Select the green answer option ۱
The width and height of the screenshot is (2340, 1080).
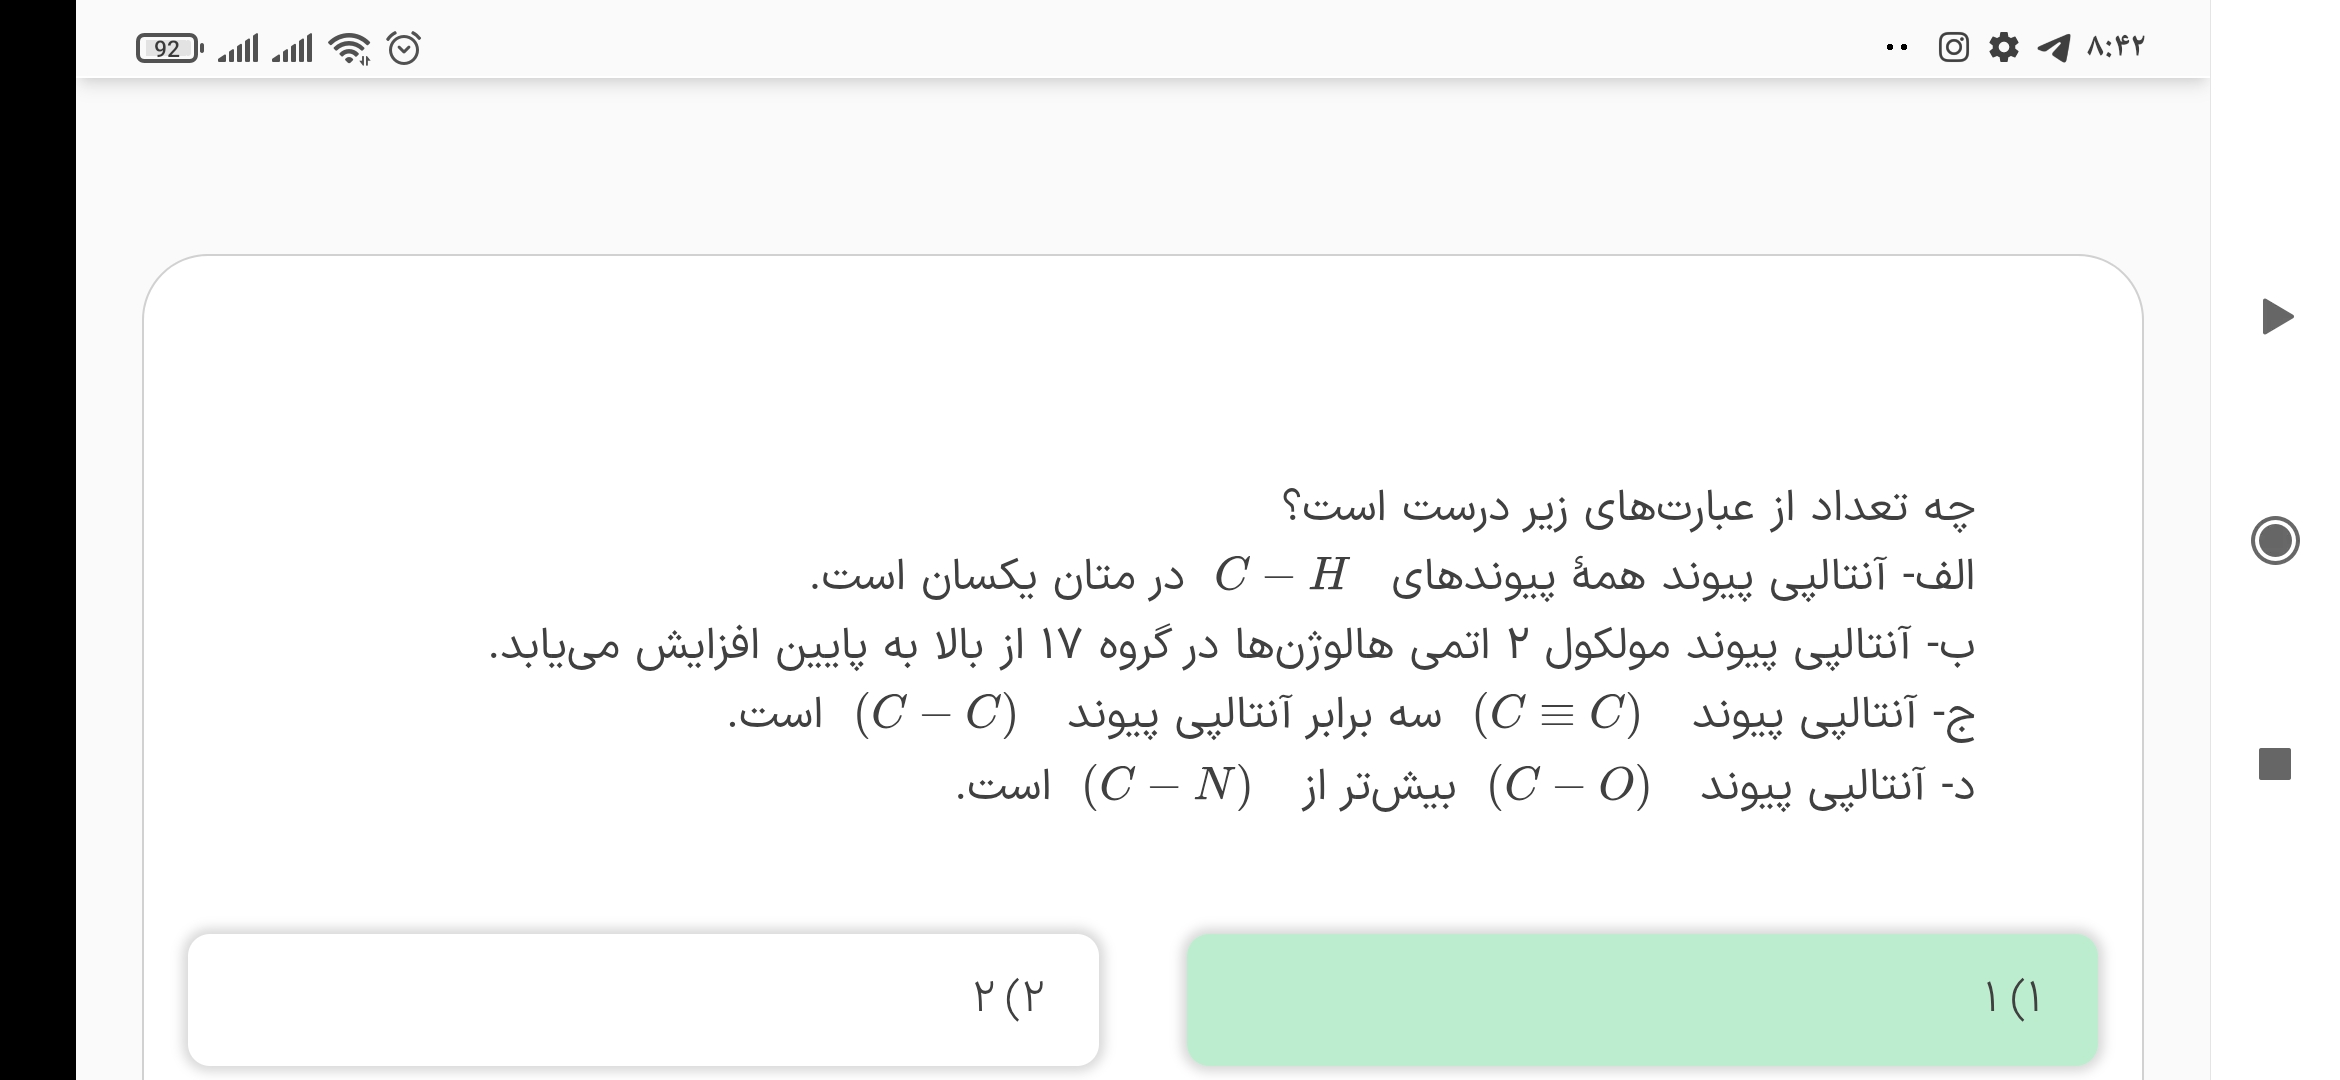(1642, 998)
